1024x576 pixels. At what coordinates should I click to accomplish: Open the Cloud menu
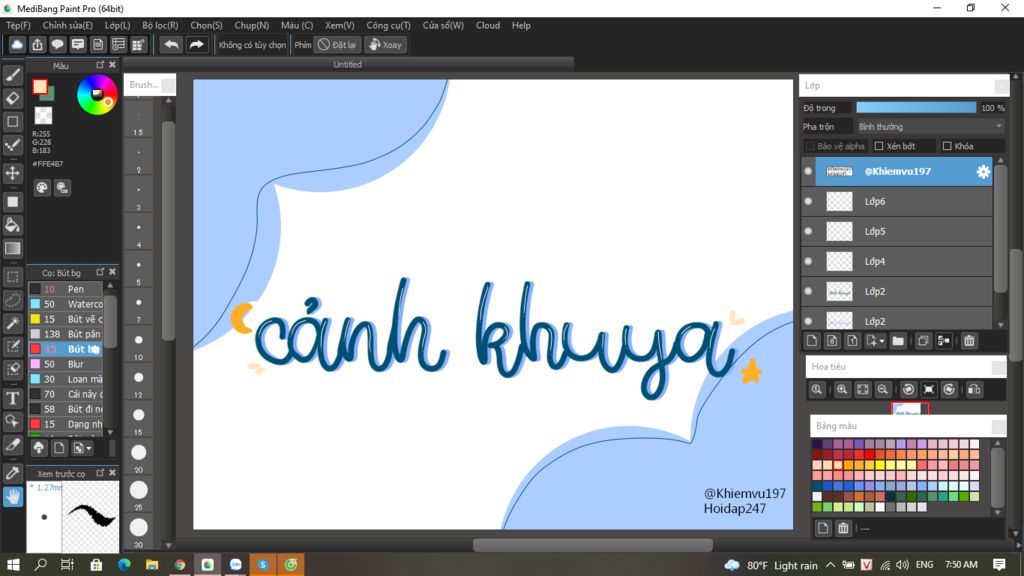(488, 25)
